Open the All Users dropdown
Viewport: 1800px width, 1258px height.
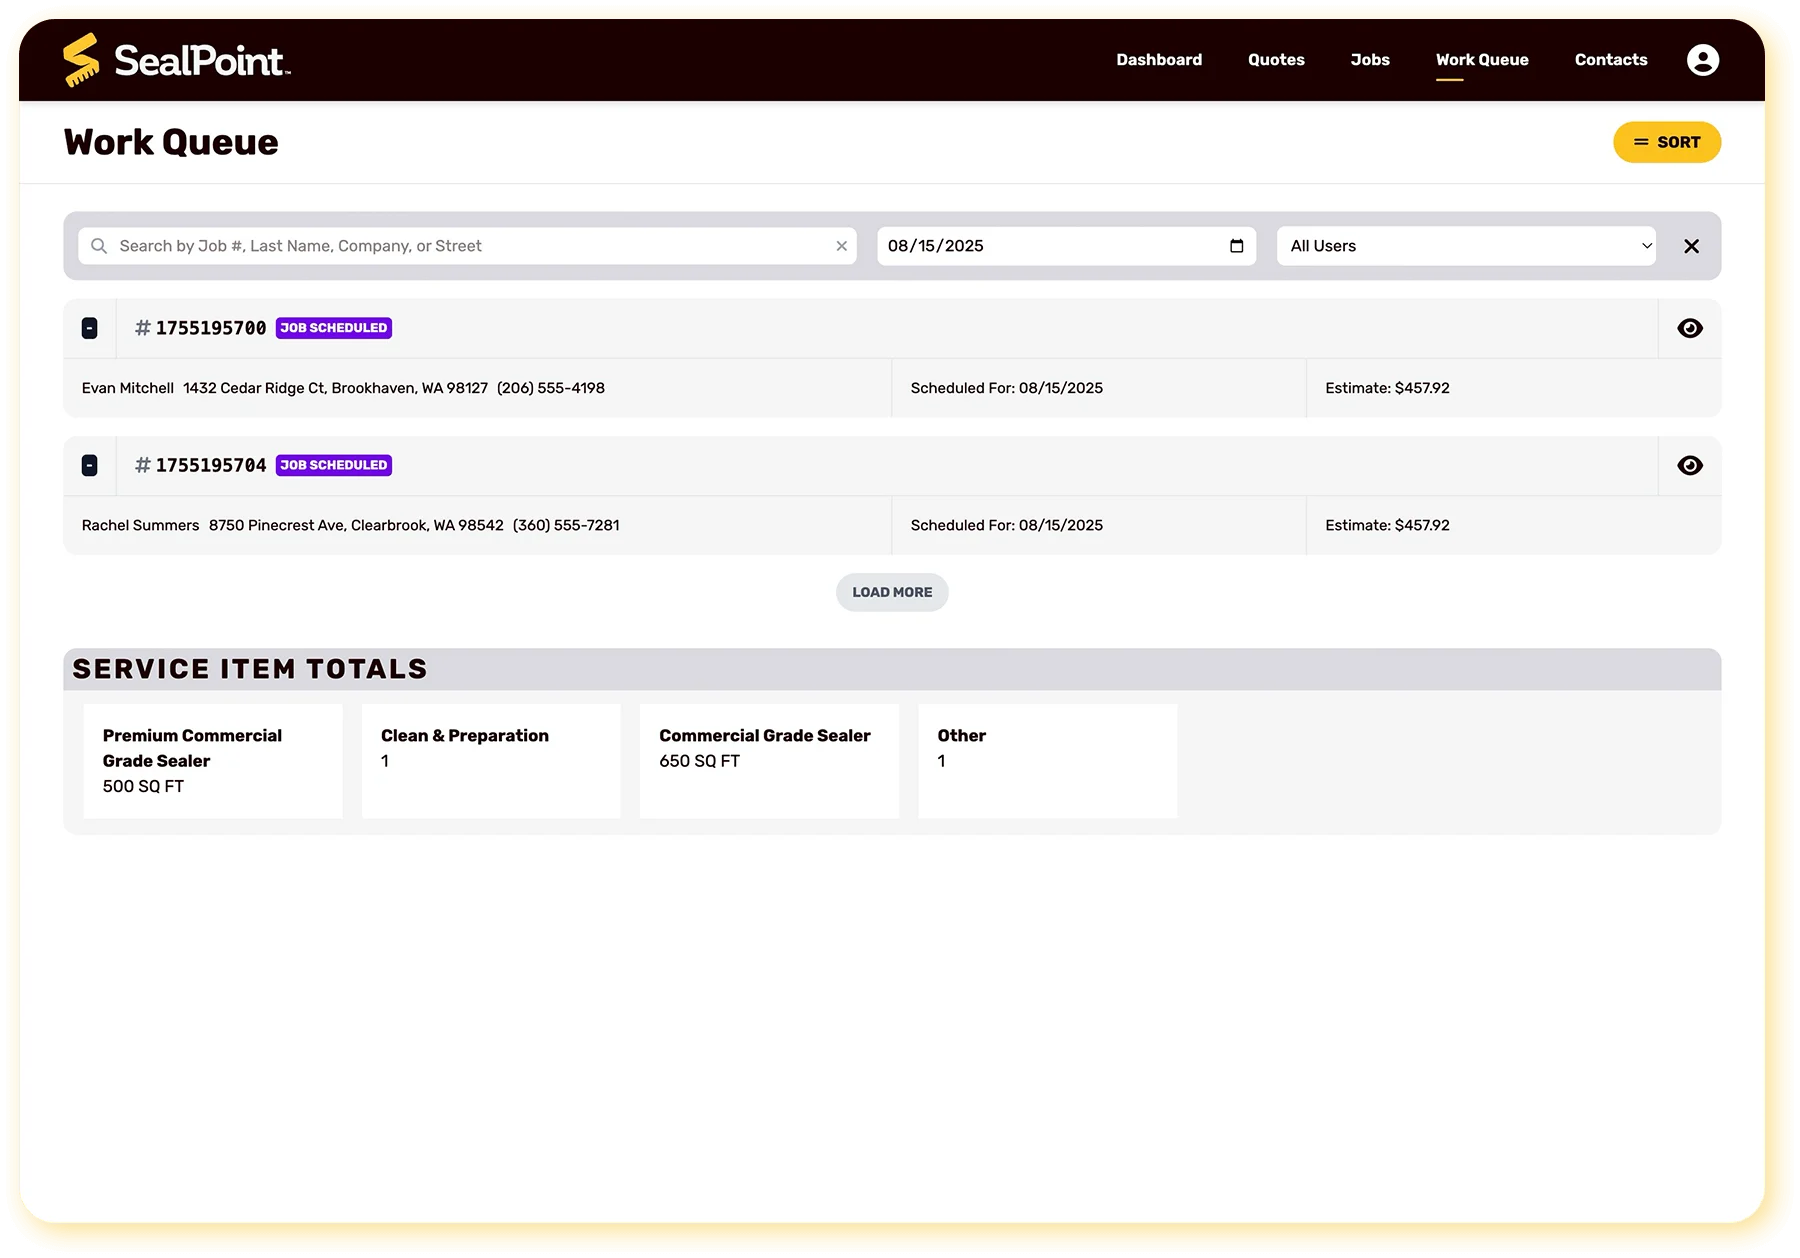pyautogui.click(x=1466, y=245)
